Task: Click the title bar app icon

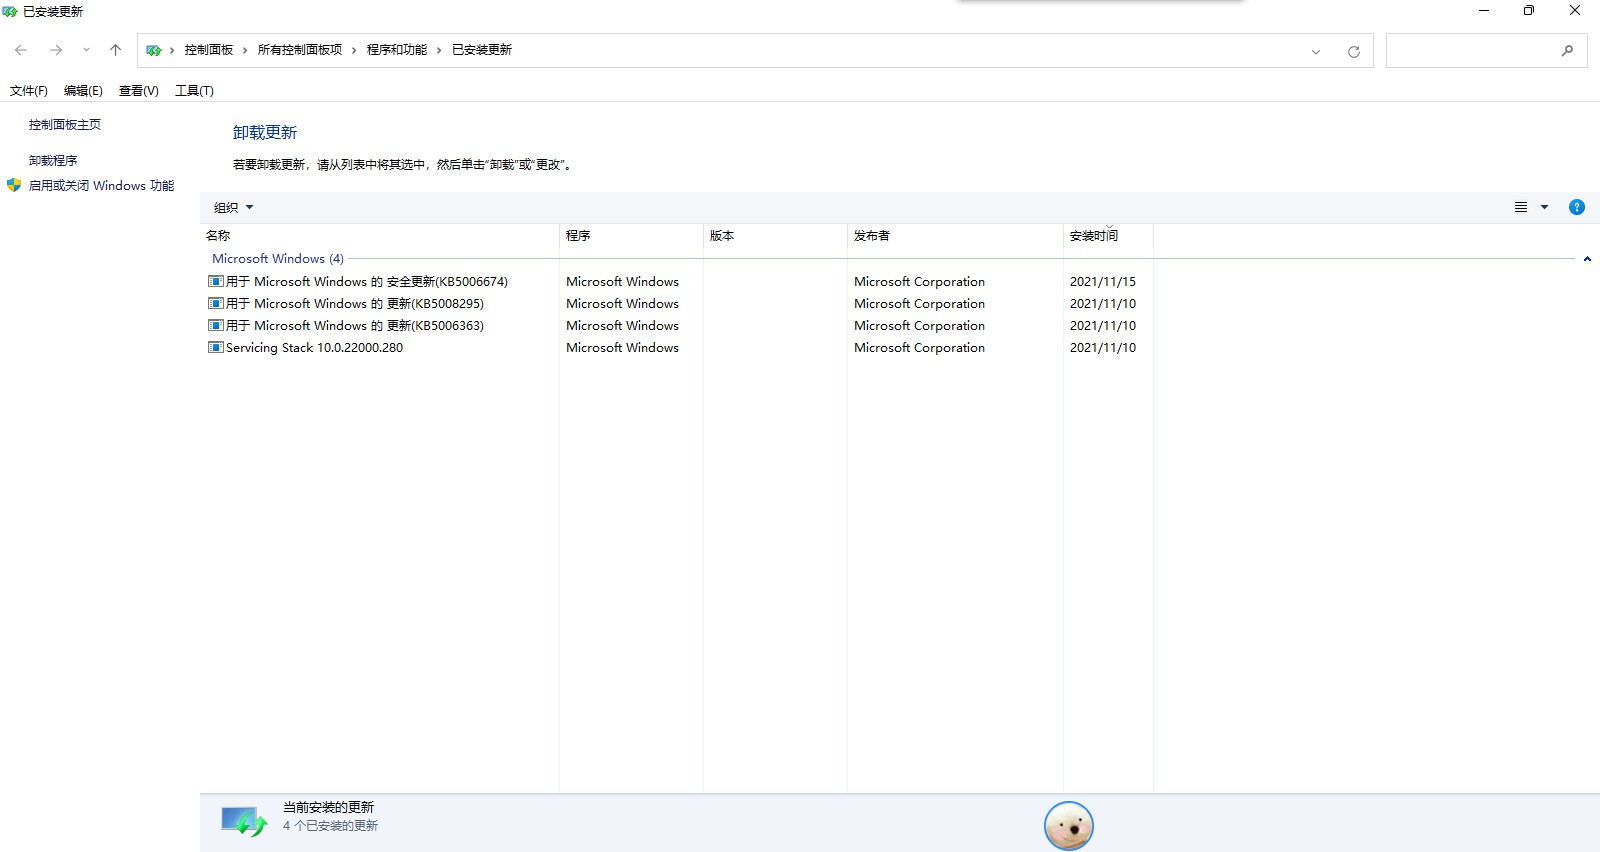Action: point(10,11)
